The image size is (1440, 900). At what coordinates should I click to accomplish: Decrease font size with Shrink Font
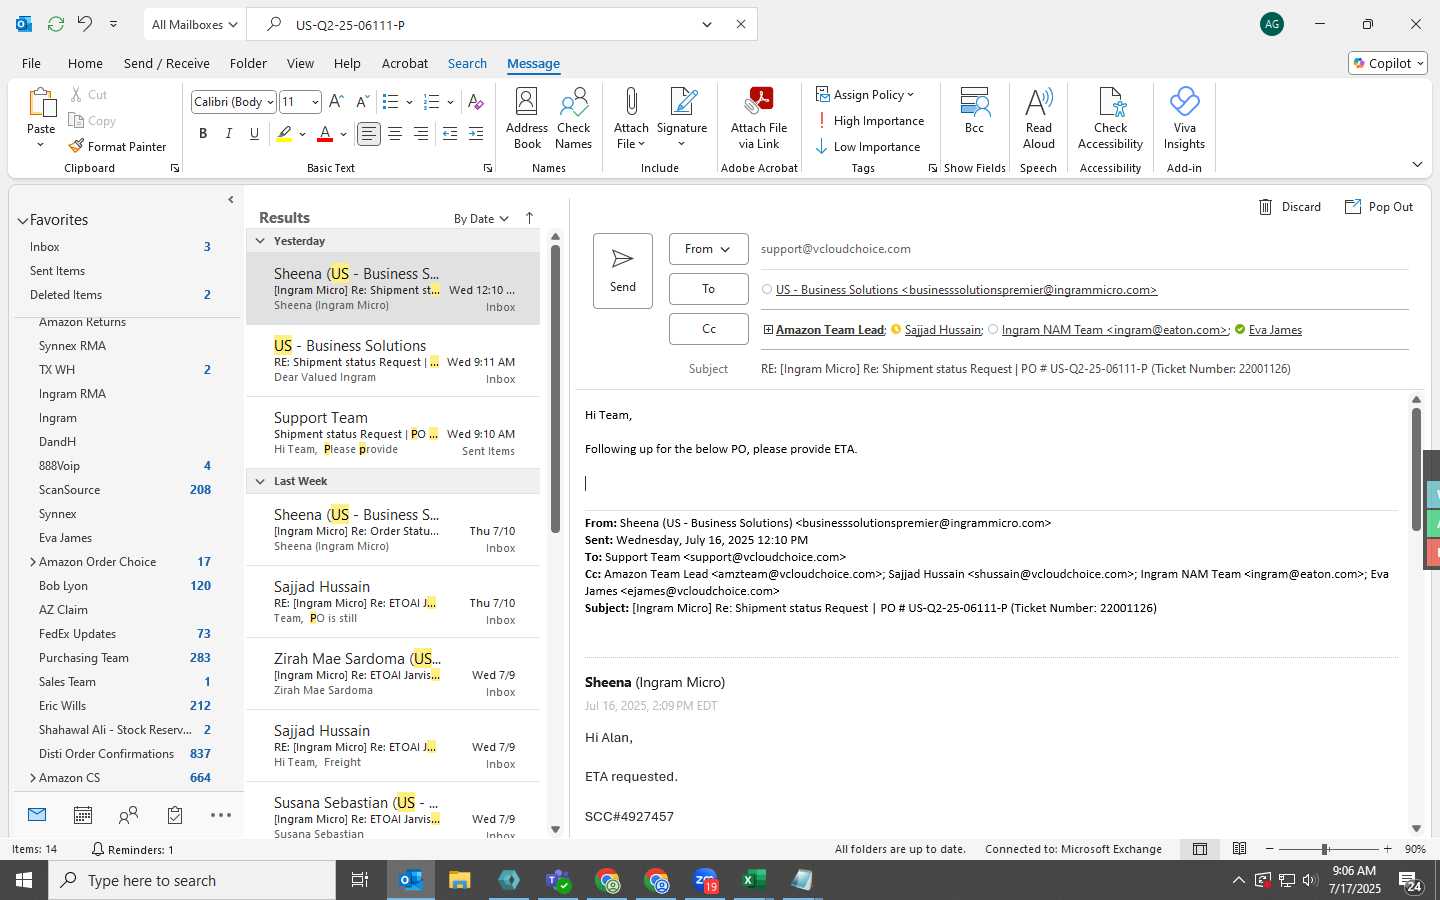[362, 101]
